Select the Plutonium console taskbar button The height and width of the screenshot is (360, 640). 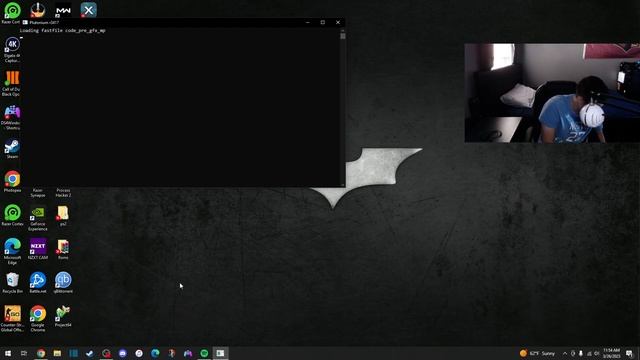220,353
